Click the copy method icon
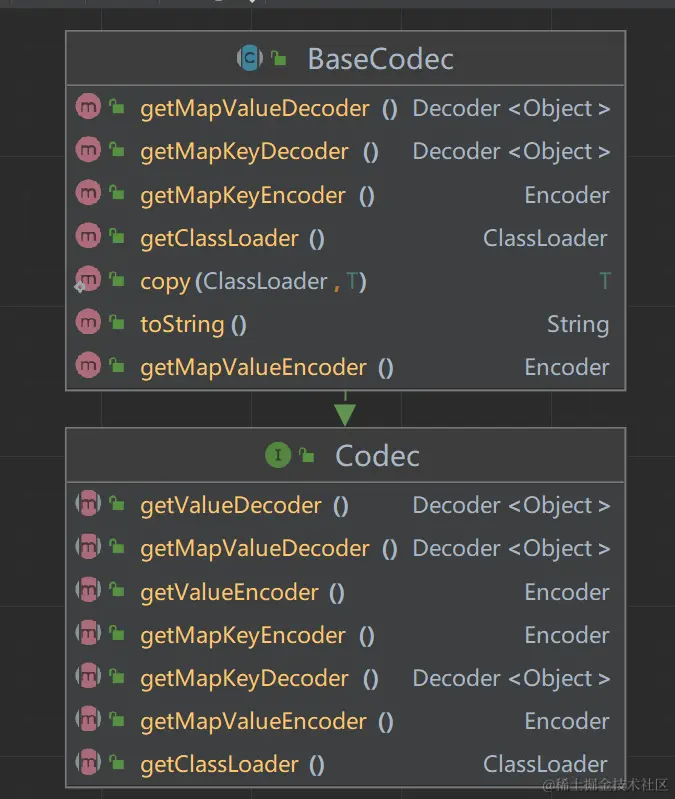 (88, 279)
